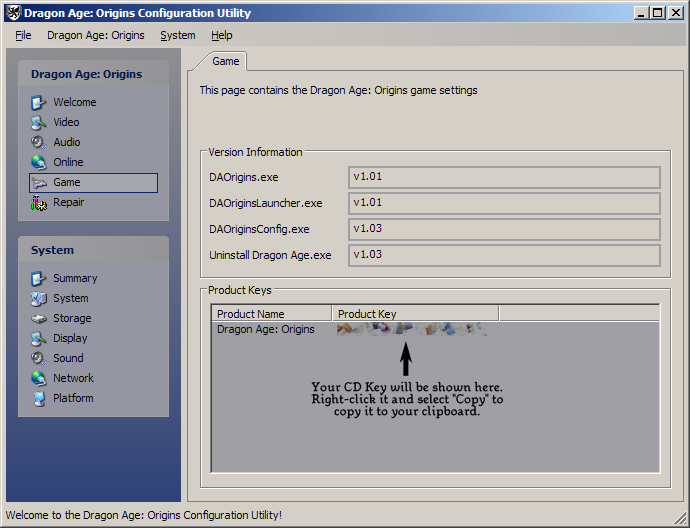Open the Dragon Age: Origins menu

coord(95,35)
